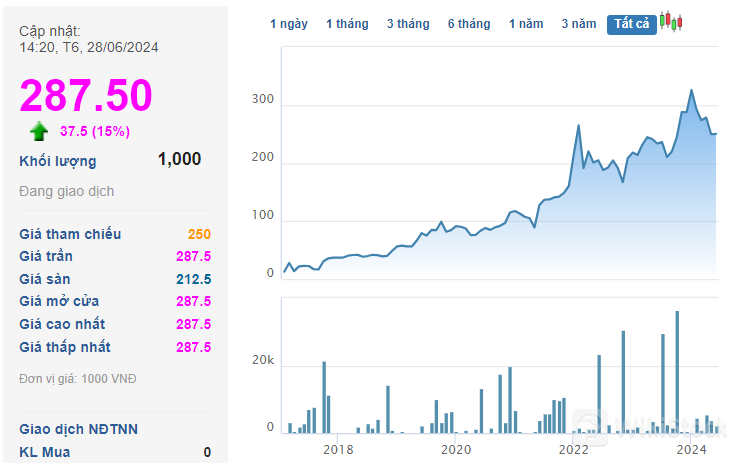Viewport: 737px width, 463px height.
Task: Click the 2018 label on time axis
Action: tap(338, 450)
